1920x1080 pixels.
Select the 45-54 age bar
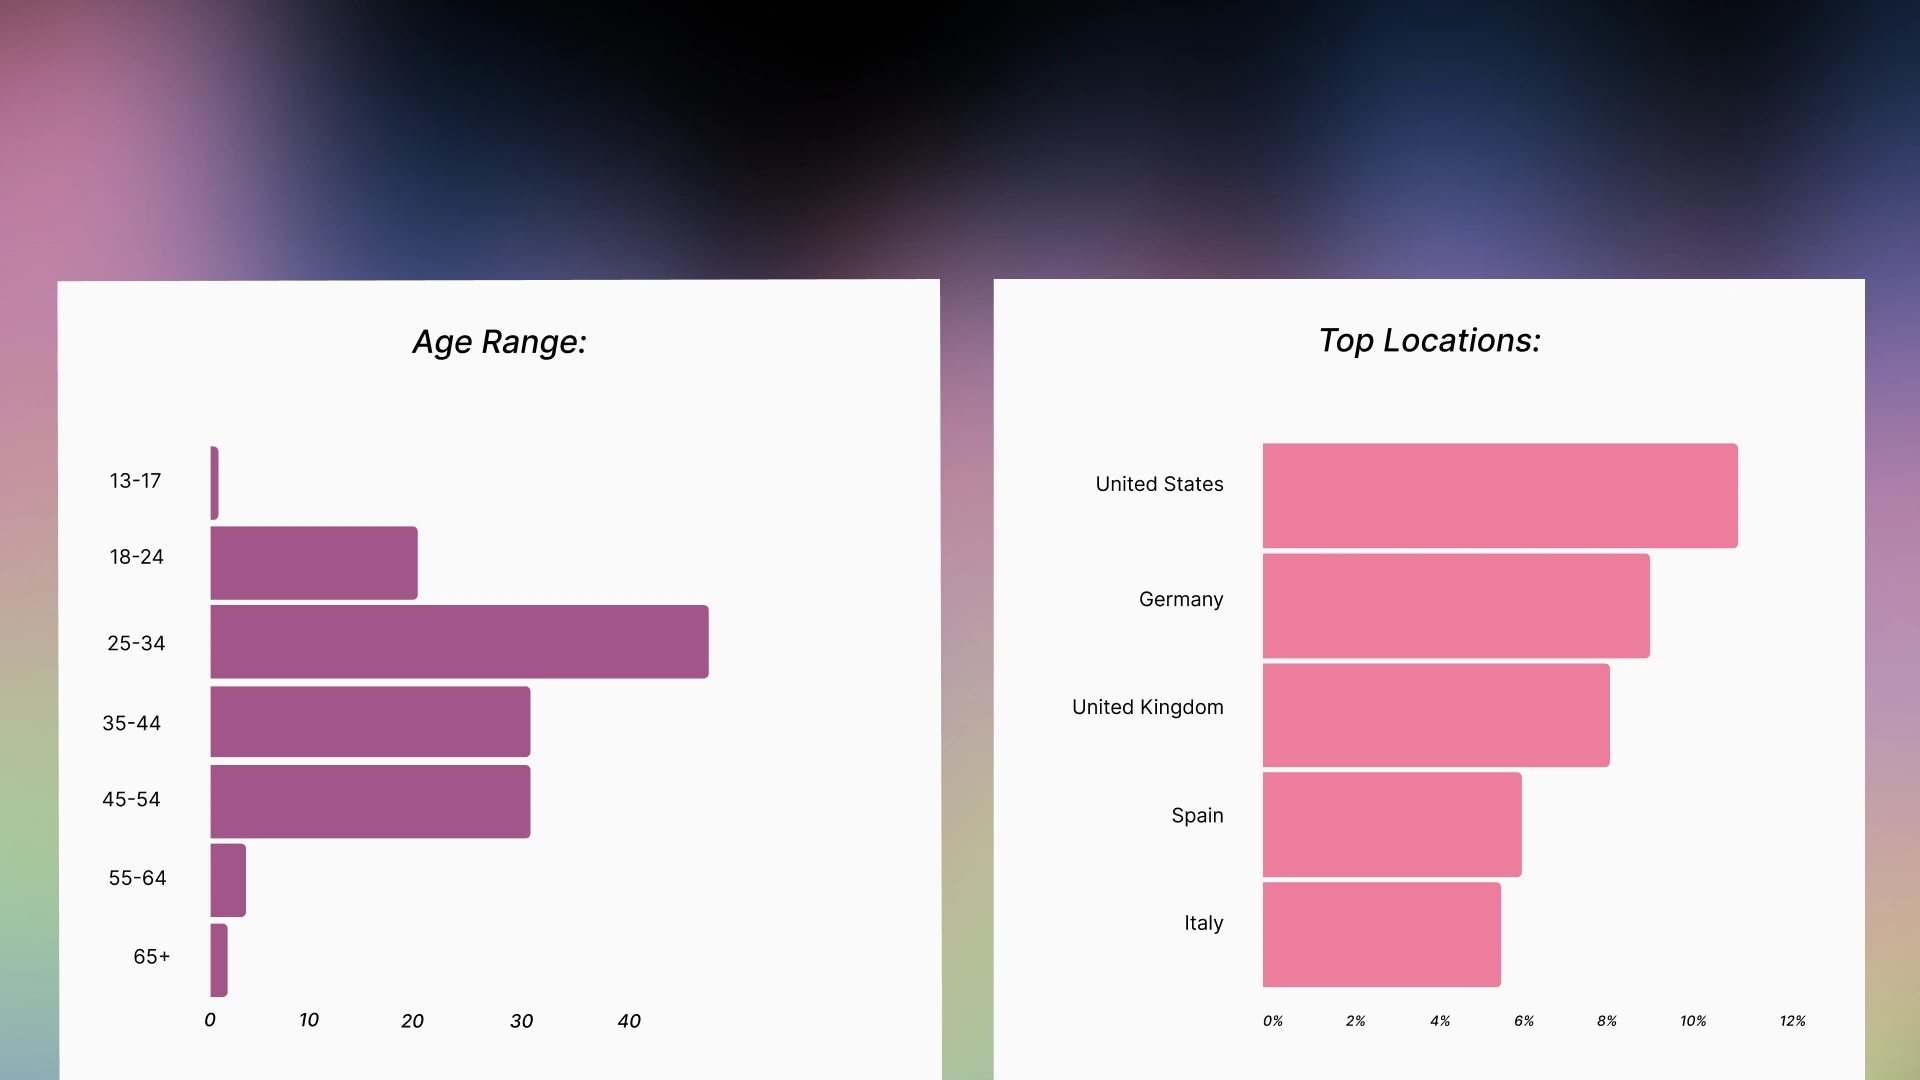[x=370, y=801]
